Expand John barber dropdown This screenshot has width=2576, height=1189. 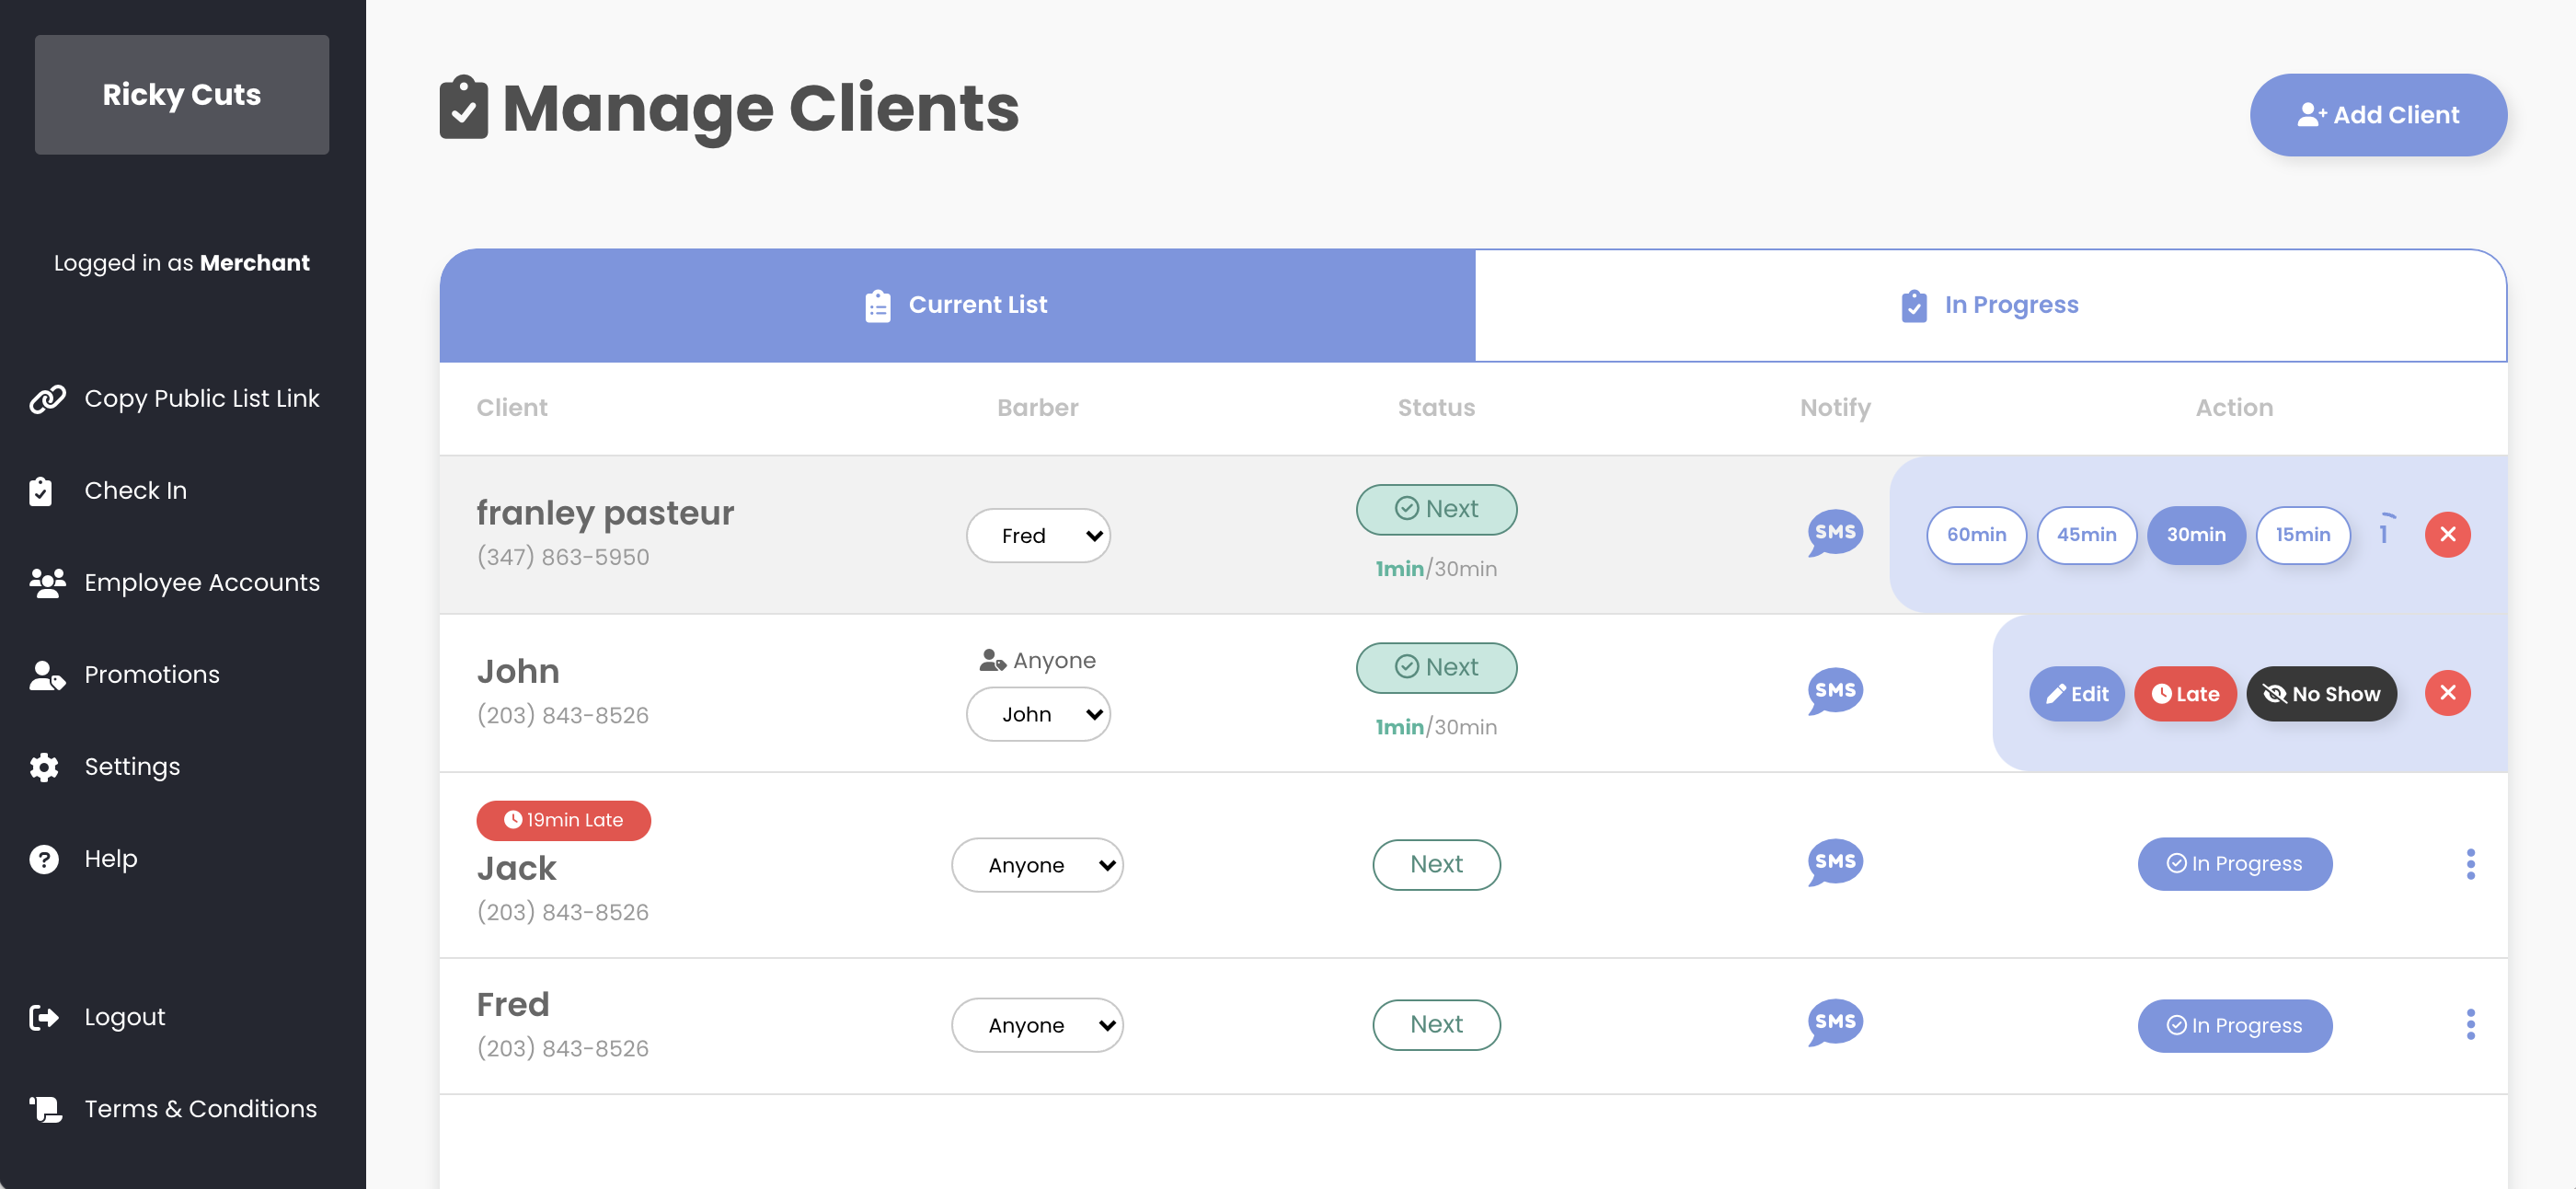pos(1038,714)
